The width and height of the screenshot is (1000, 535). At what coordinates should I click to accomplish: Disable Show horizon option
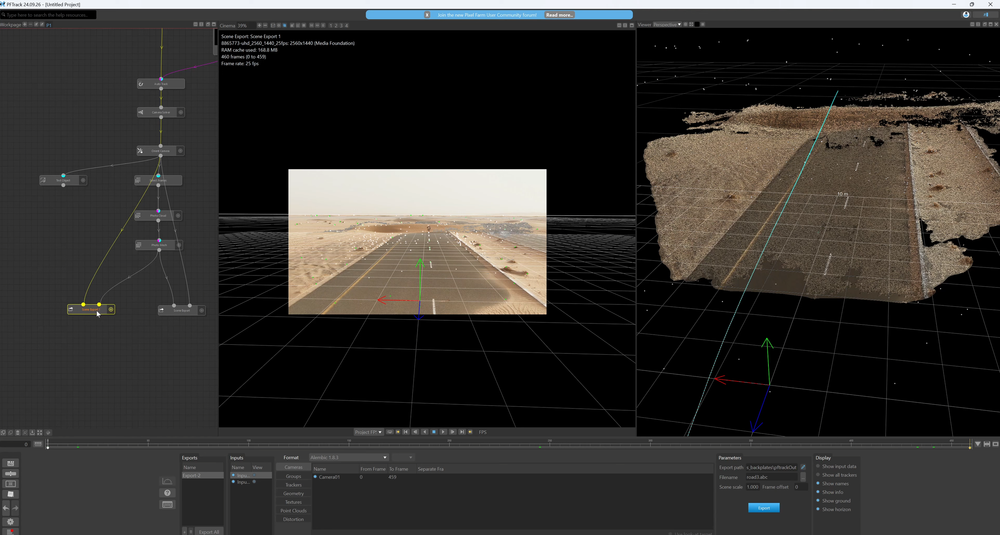818,509
